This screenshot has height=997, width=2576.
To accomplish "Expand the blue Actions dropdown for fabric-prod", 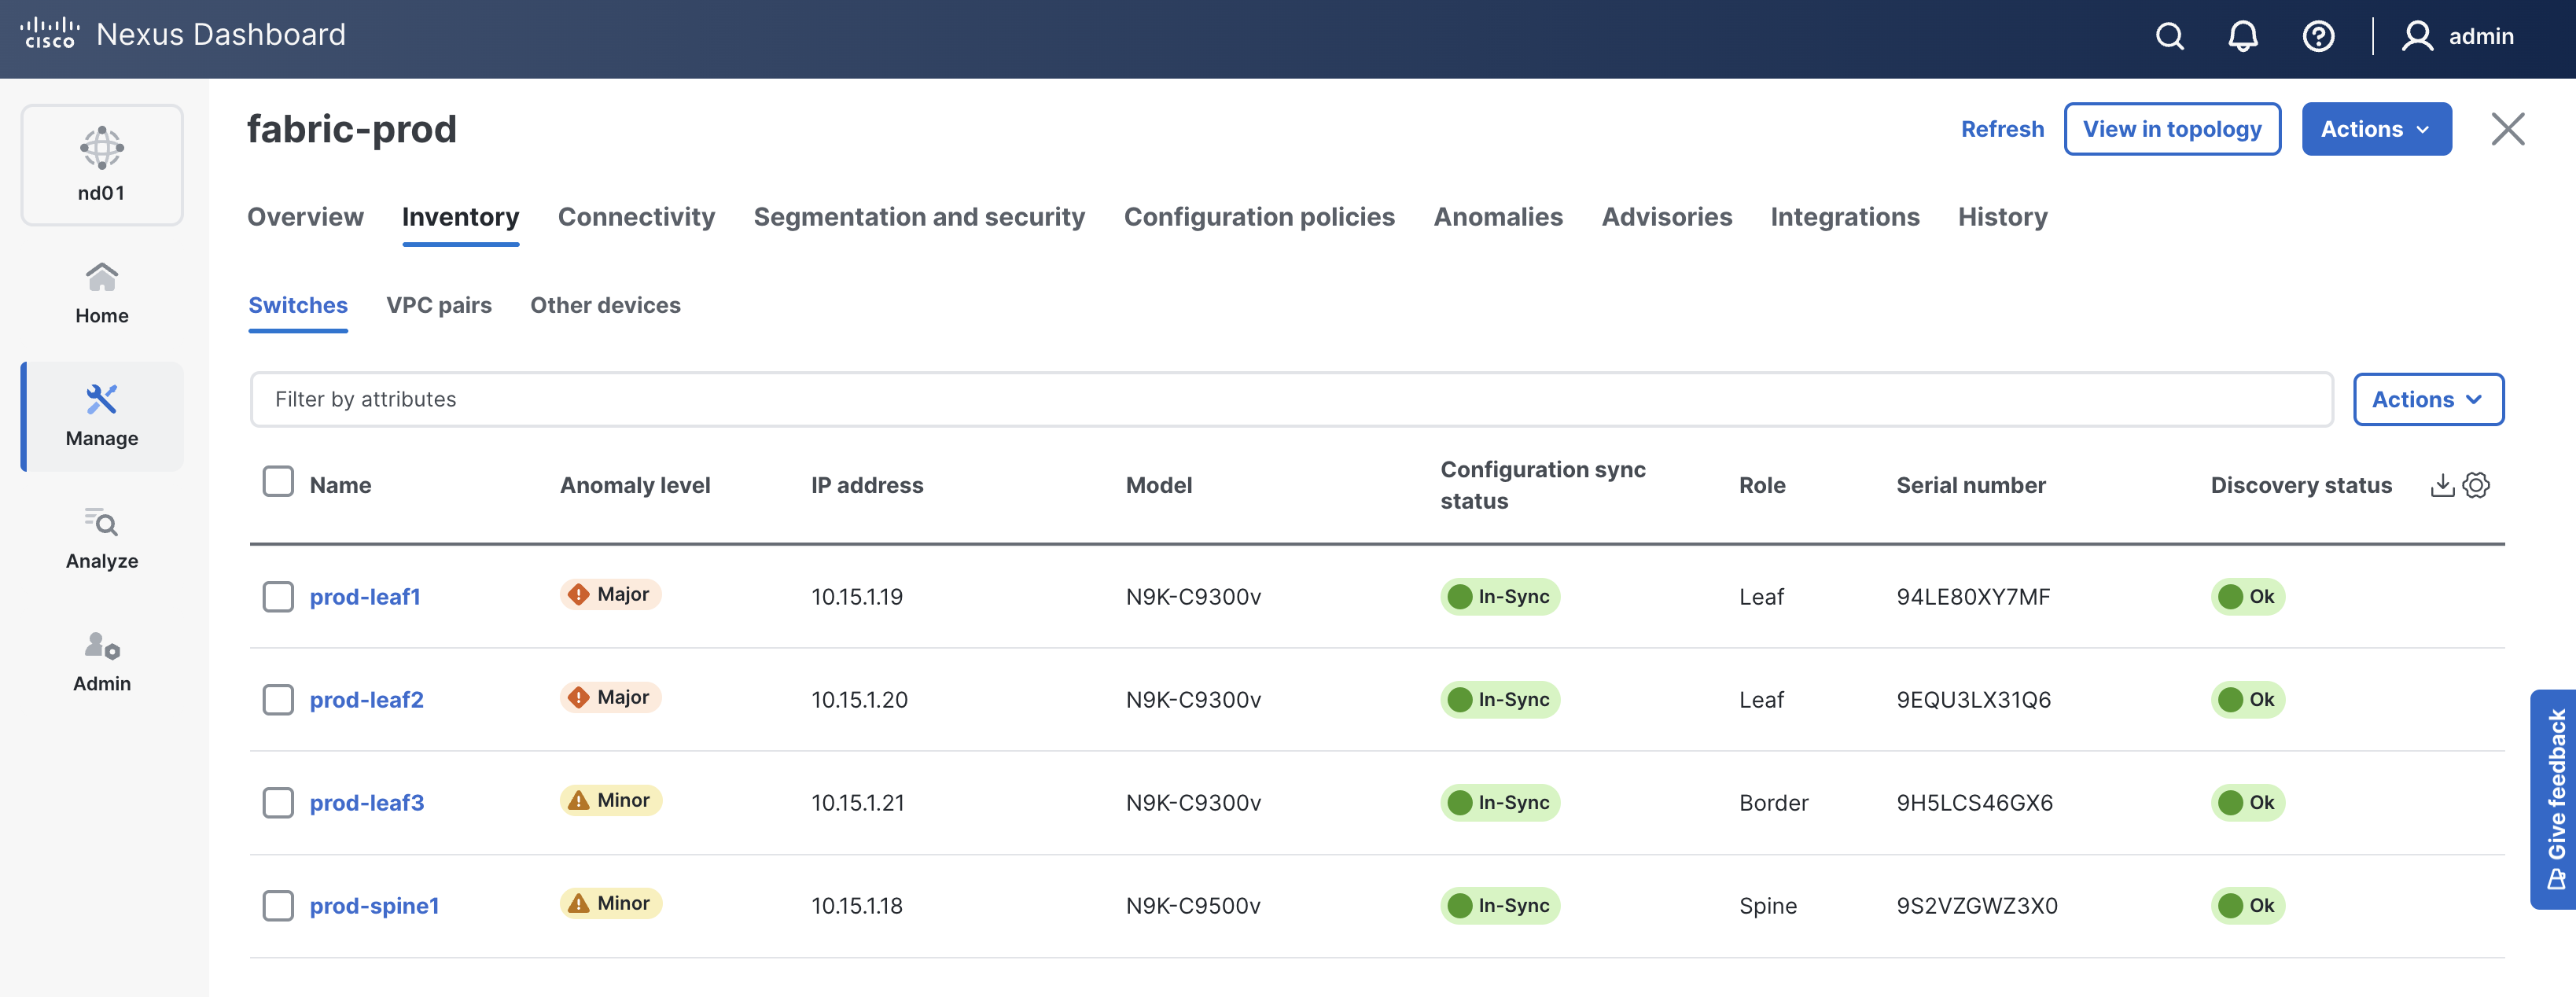I will [2376, 129].
